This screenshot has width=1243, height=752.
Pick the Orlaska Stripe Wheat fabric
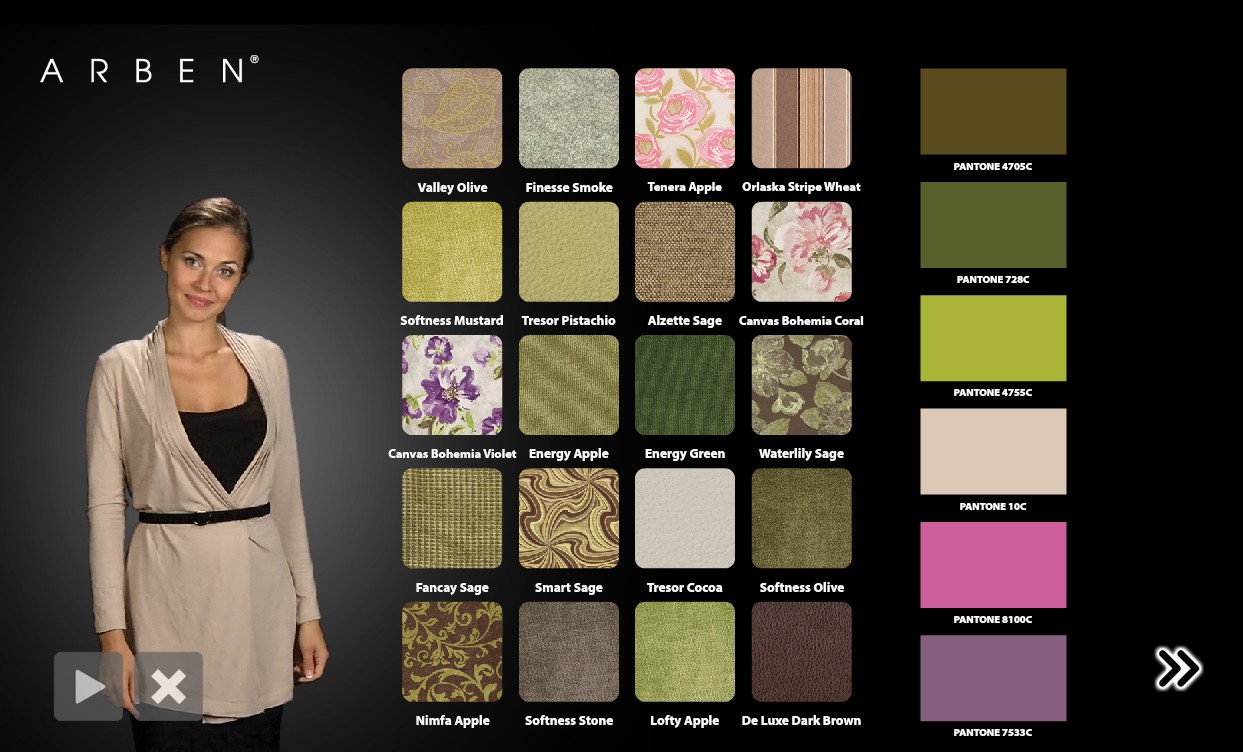[802, 118]
